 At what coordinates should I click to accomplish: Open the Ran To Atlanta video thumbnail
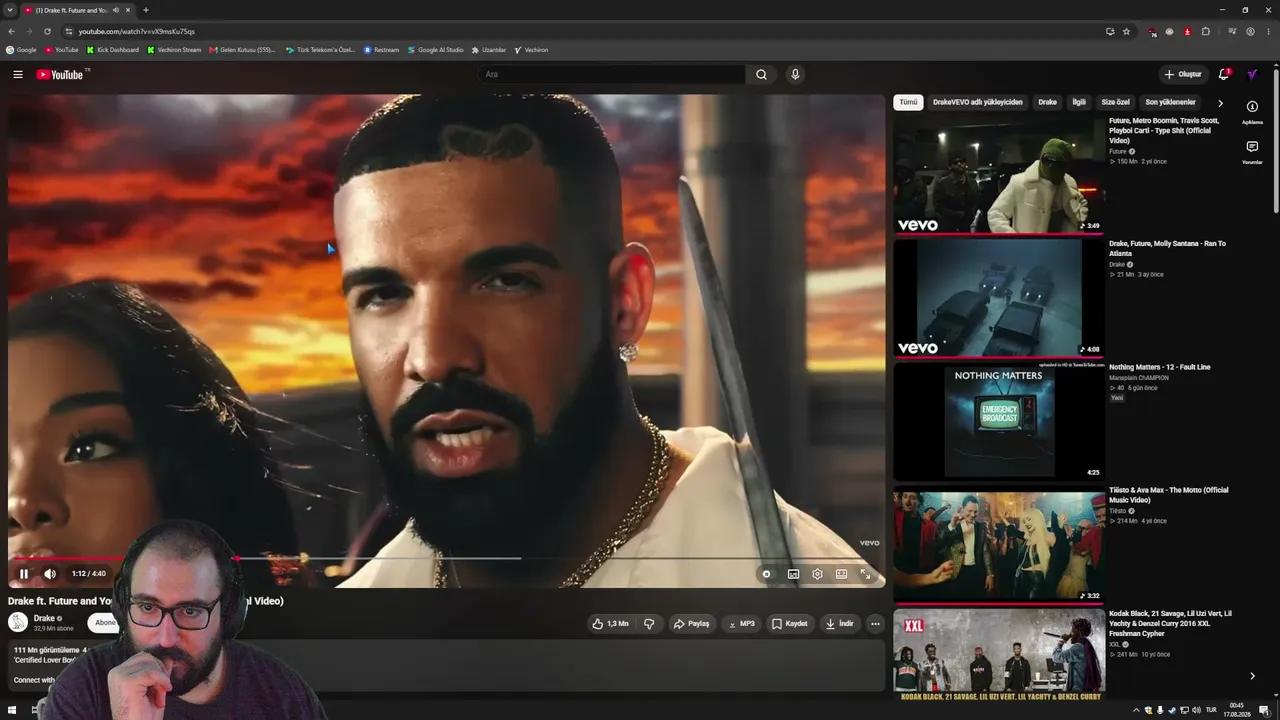tap(999, 298)
